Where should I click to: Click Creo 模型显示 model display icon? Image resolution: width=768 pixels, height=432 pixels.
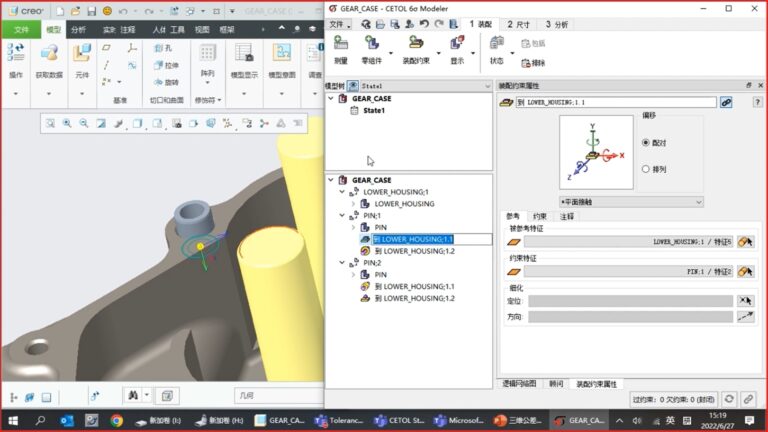[x=244, y=53]
